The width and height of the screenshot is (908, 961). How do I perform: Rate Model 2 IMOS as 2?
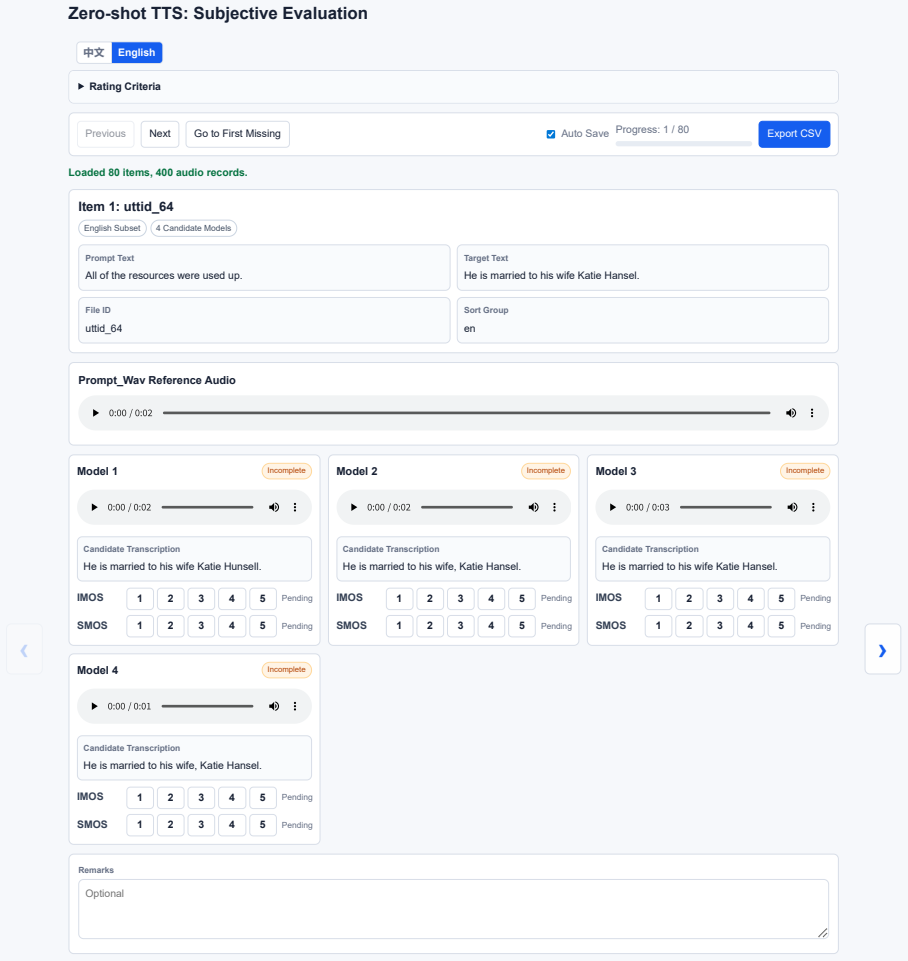(x=429, y=599)
